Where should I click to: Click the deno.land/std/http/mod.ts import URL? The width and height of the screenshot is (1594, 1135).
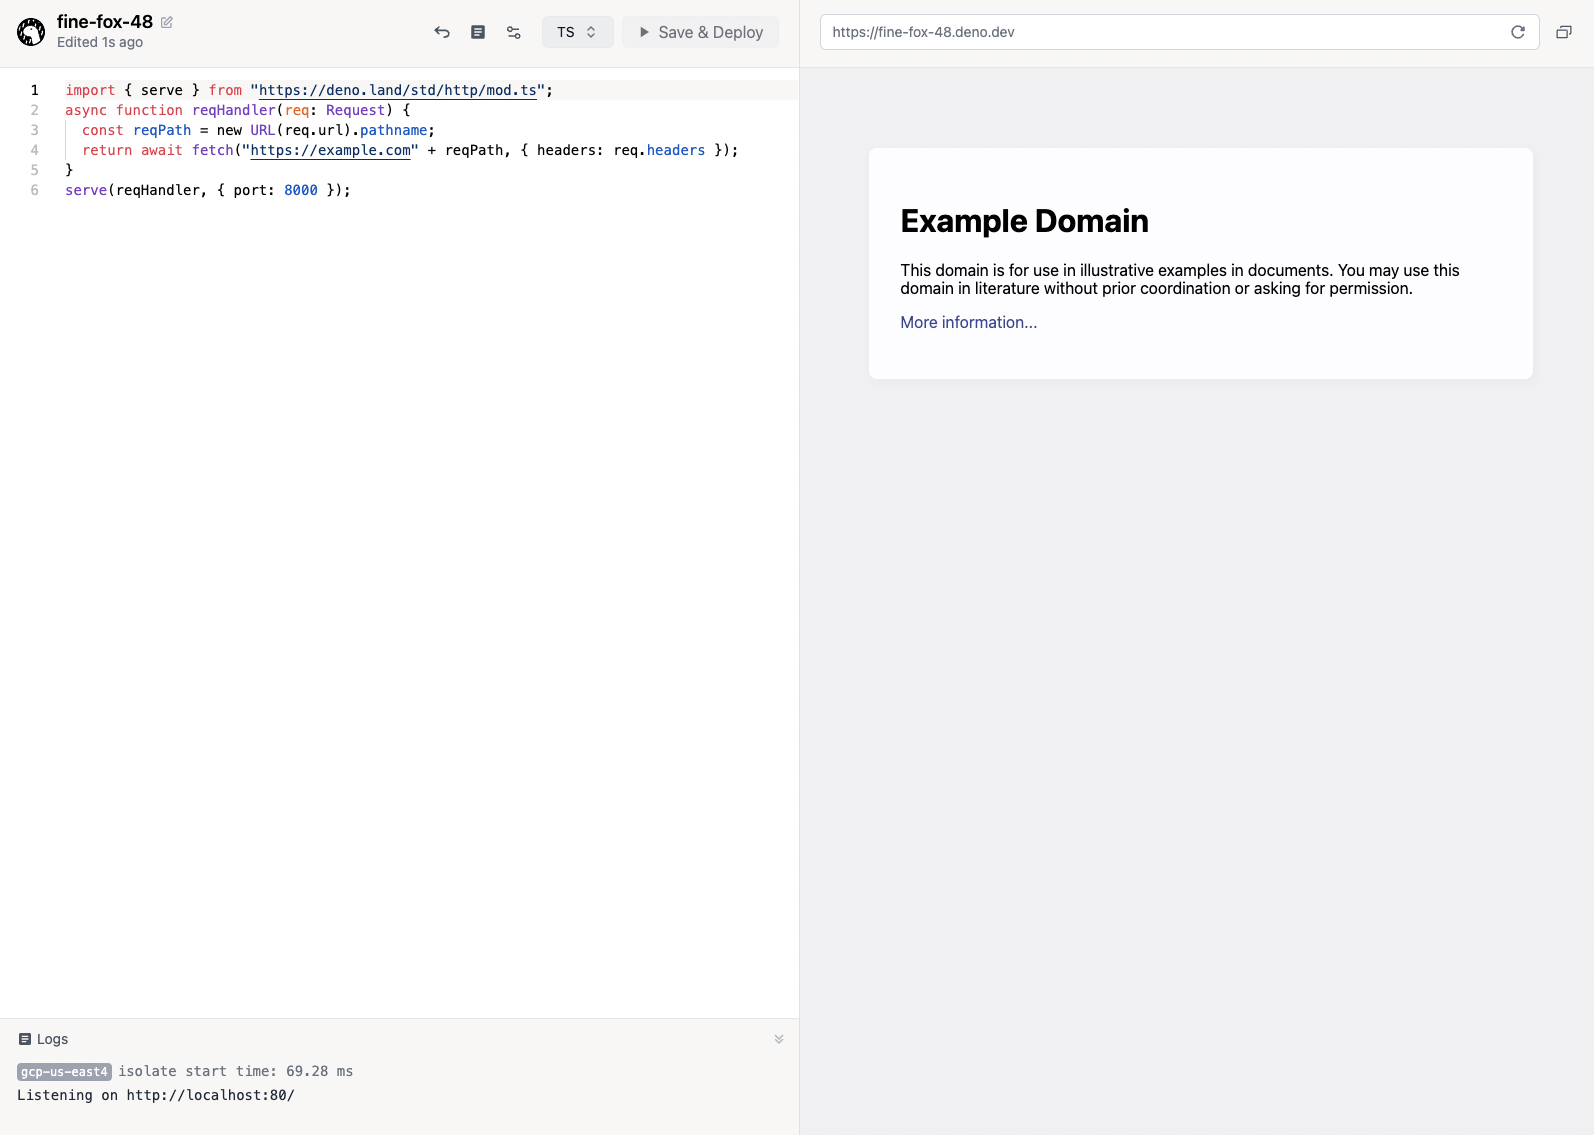coord(398,90)
